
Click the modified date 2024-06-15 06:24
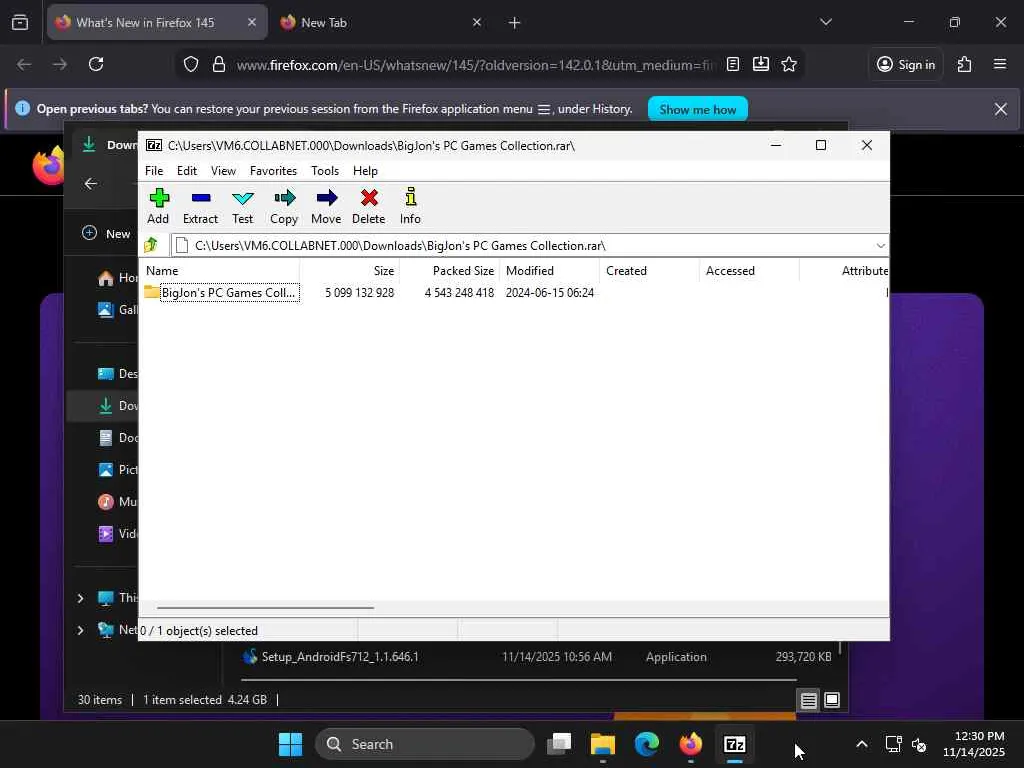(x=550, y=293)
